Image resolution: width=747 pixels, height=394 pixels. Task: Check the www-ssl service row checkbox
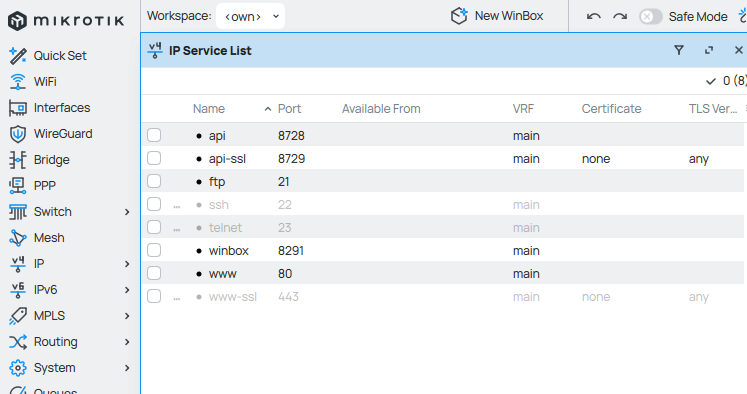154,296
